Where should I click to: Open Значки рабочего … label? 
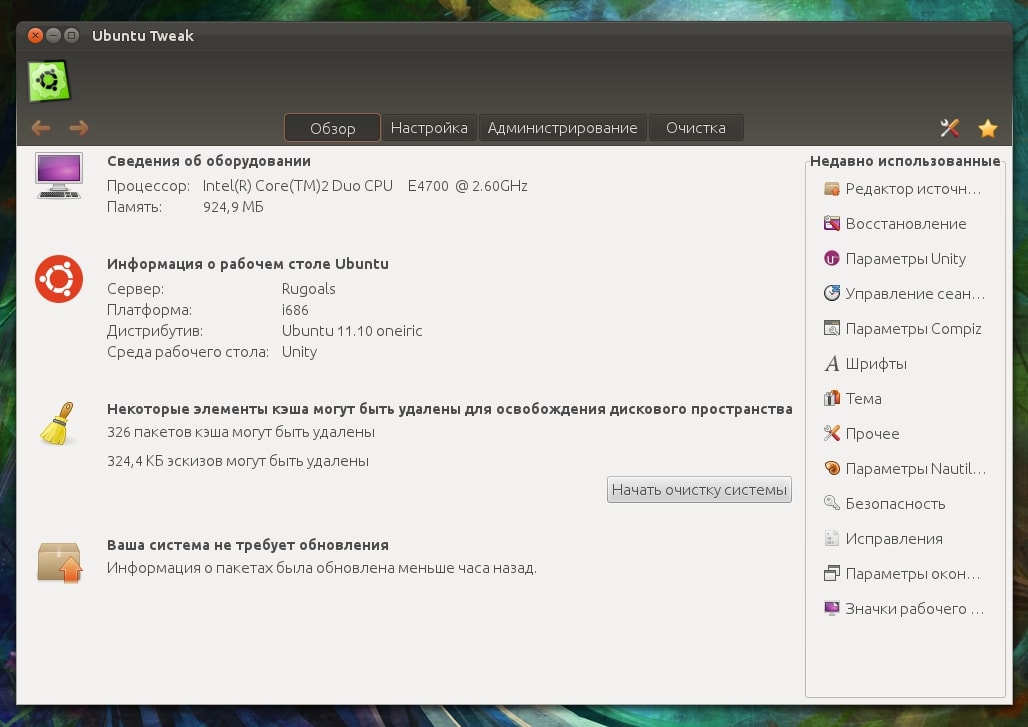[914, 608]
